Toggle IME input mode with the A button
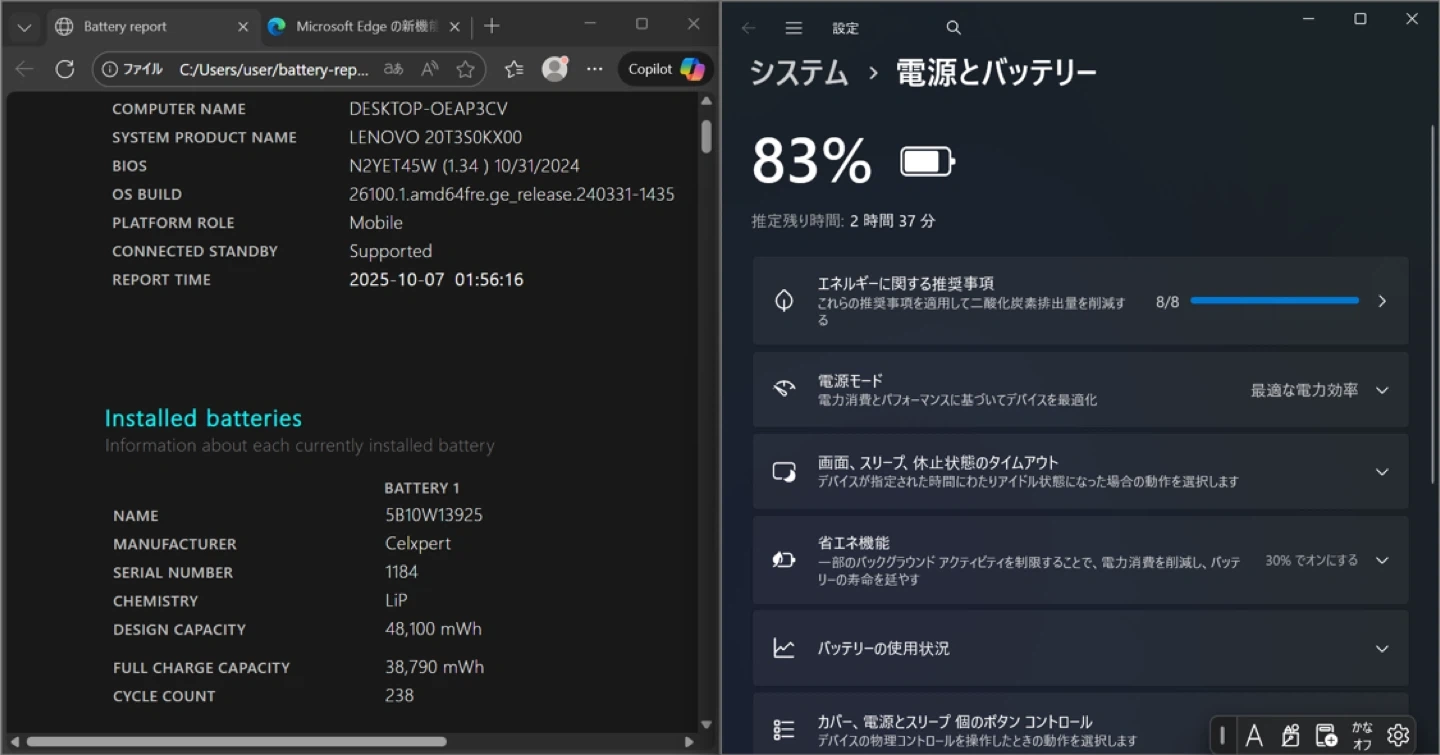This screenshot has width=1440, height=755. [1254, 736]
